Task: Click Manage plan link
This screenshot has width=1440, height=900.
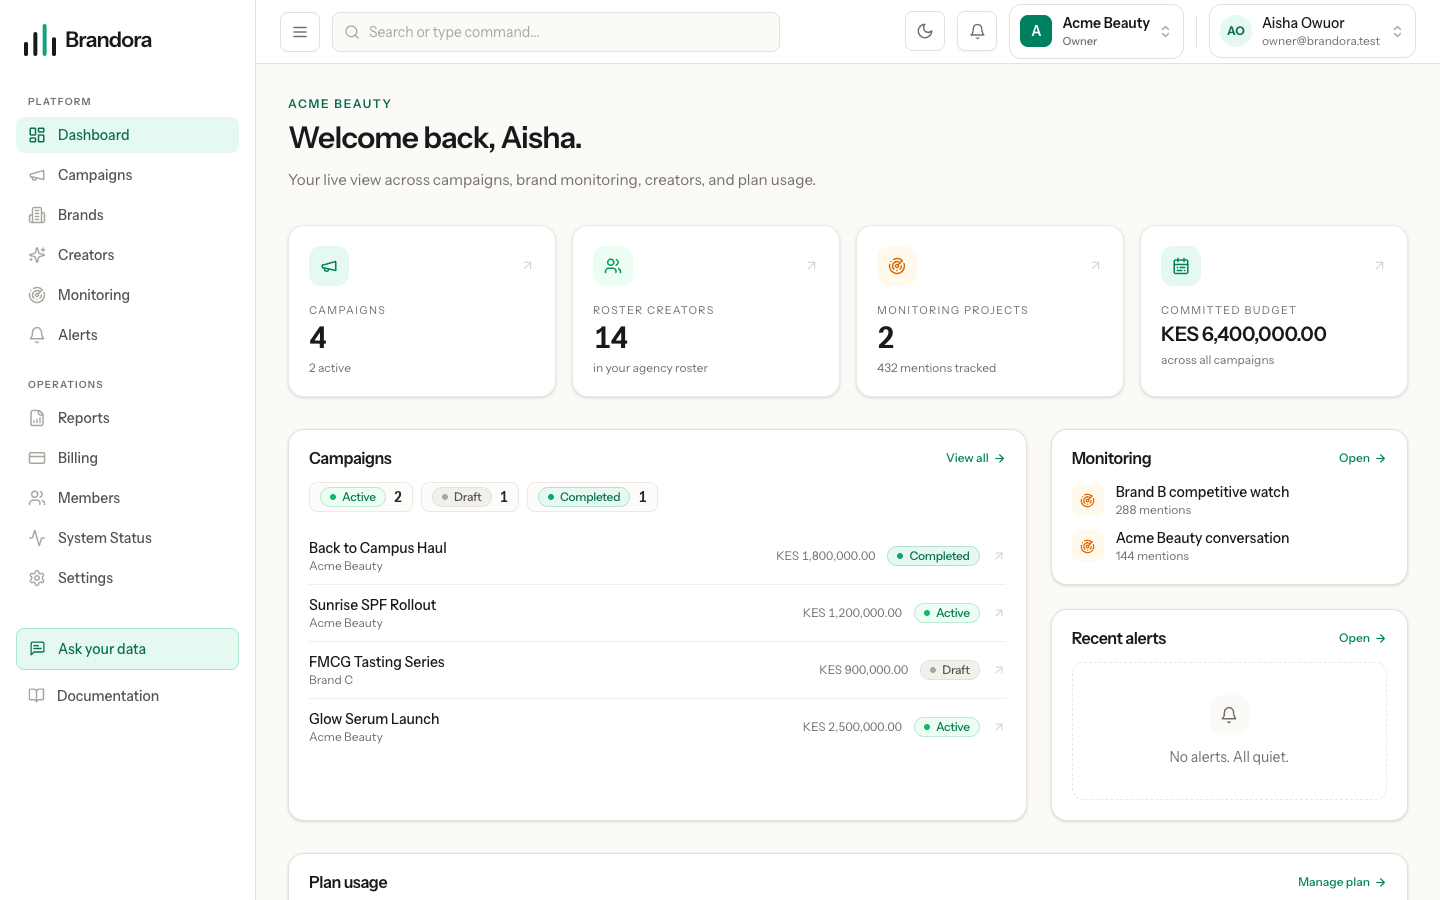Action: [1342, 882]
